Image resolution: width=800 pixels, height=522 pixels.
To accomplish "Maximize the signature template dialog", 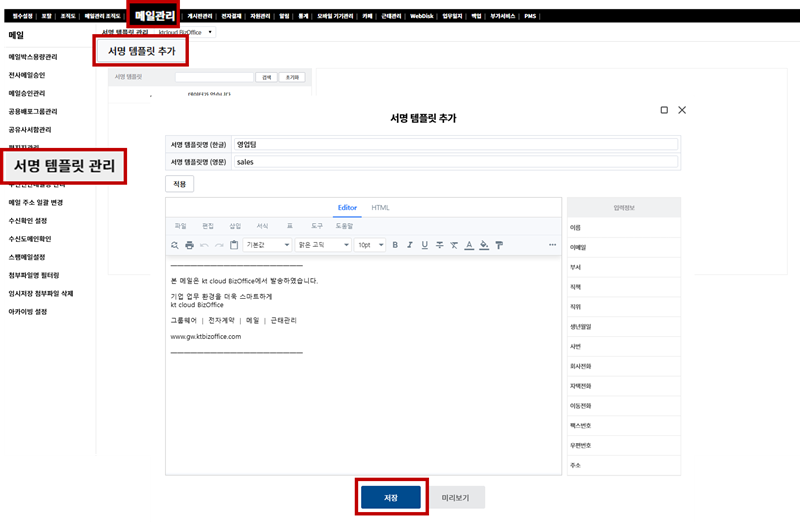I will [664, 110].
